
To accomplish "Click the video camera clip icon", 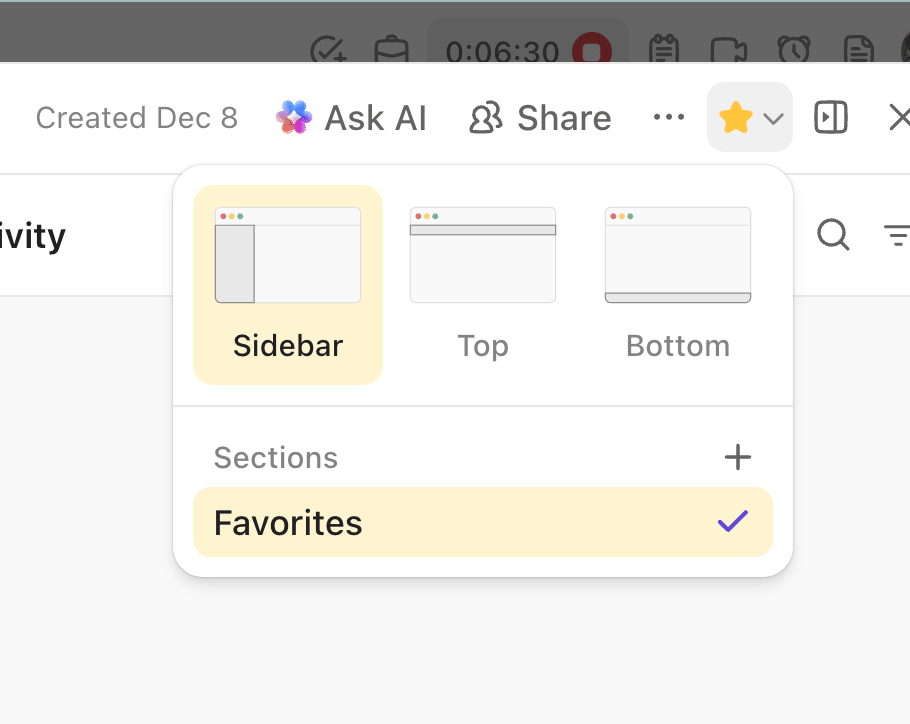I will click(x=727, y=50).
